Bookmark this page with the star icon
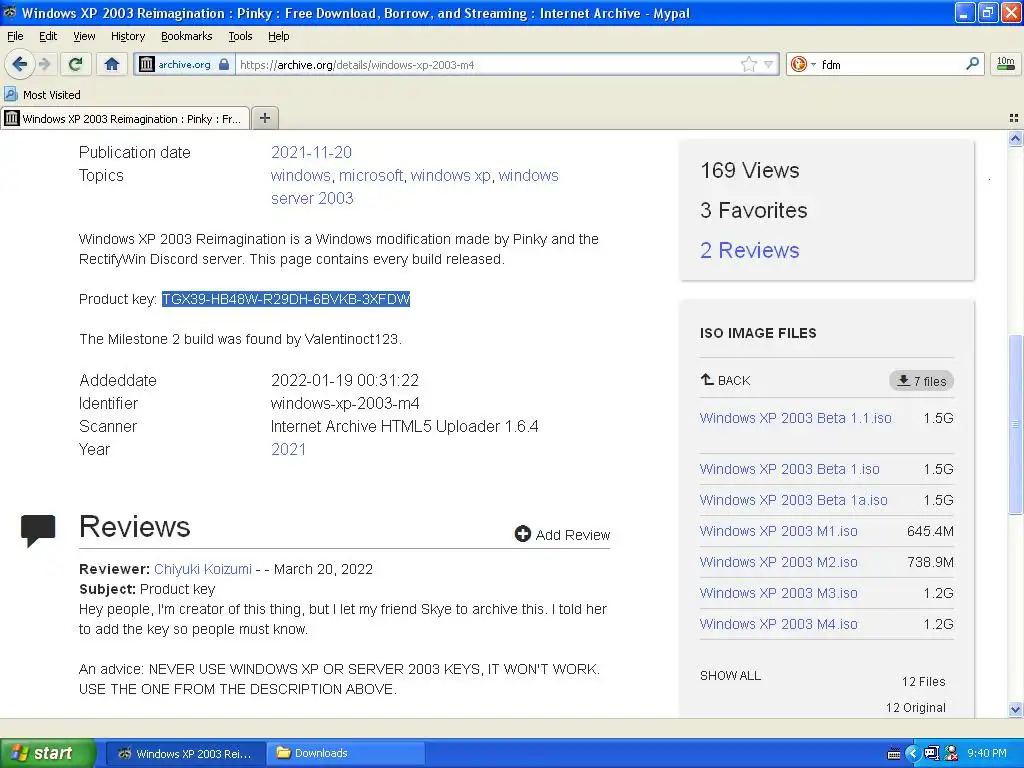This screenshot has width=1024, height=768. point(748,64)
